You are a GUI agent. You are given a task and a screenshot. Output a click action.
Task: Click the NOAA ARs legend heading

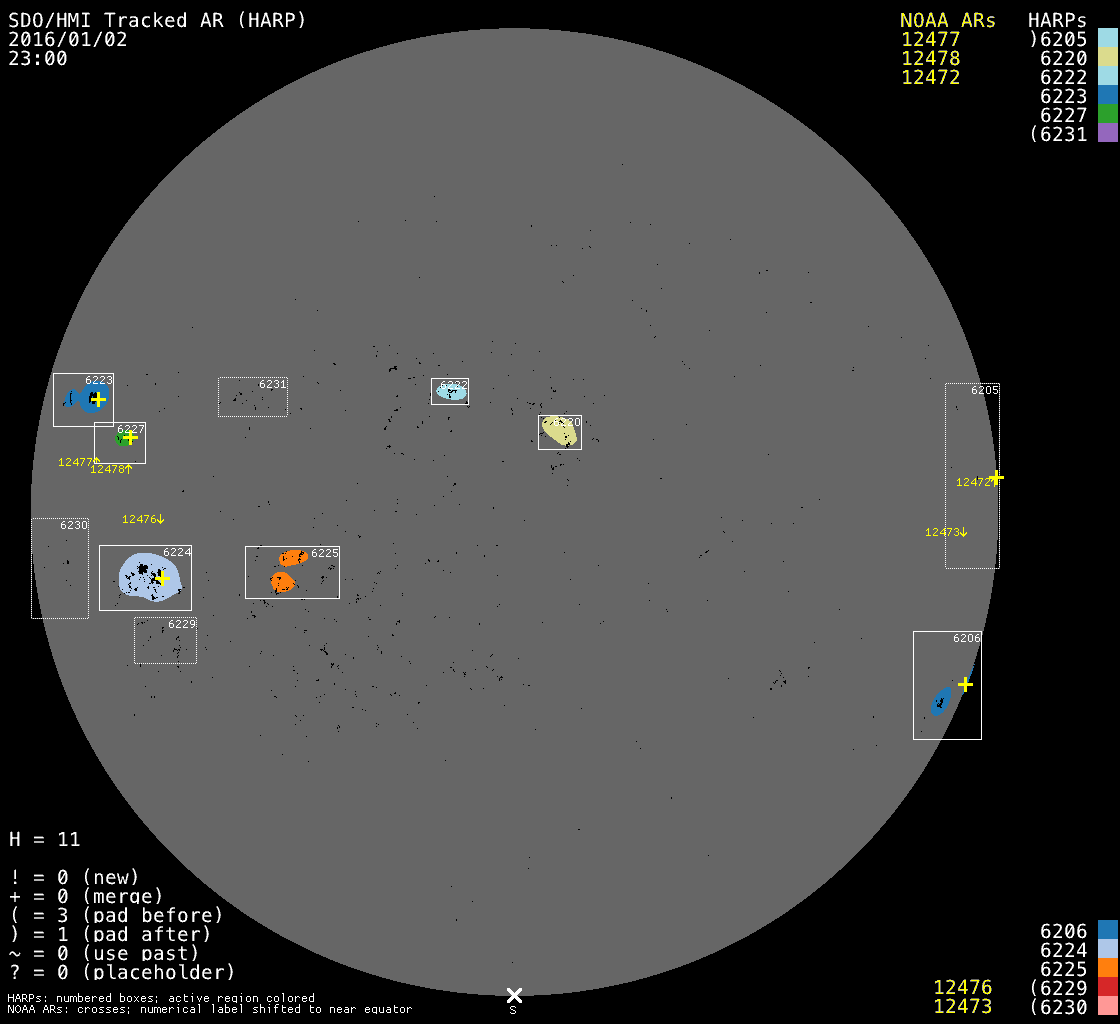[947, 21]
